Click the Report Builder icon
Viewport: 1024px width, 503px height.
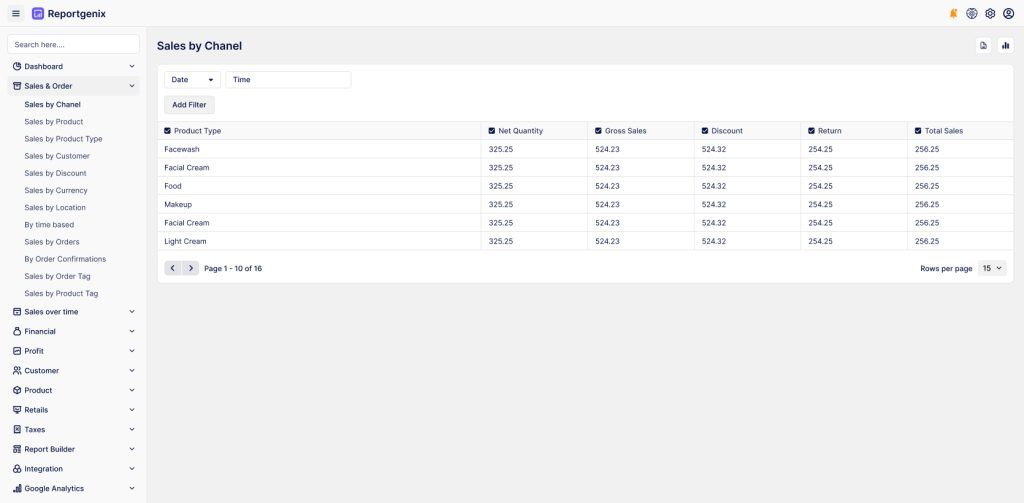tap(17, 449)
